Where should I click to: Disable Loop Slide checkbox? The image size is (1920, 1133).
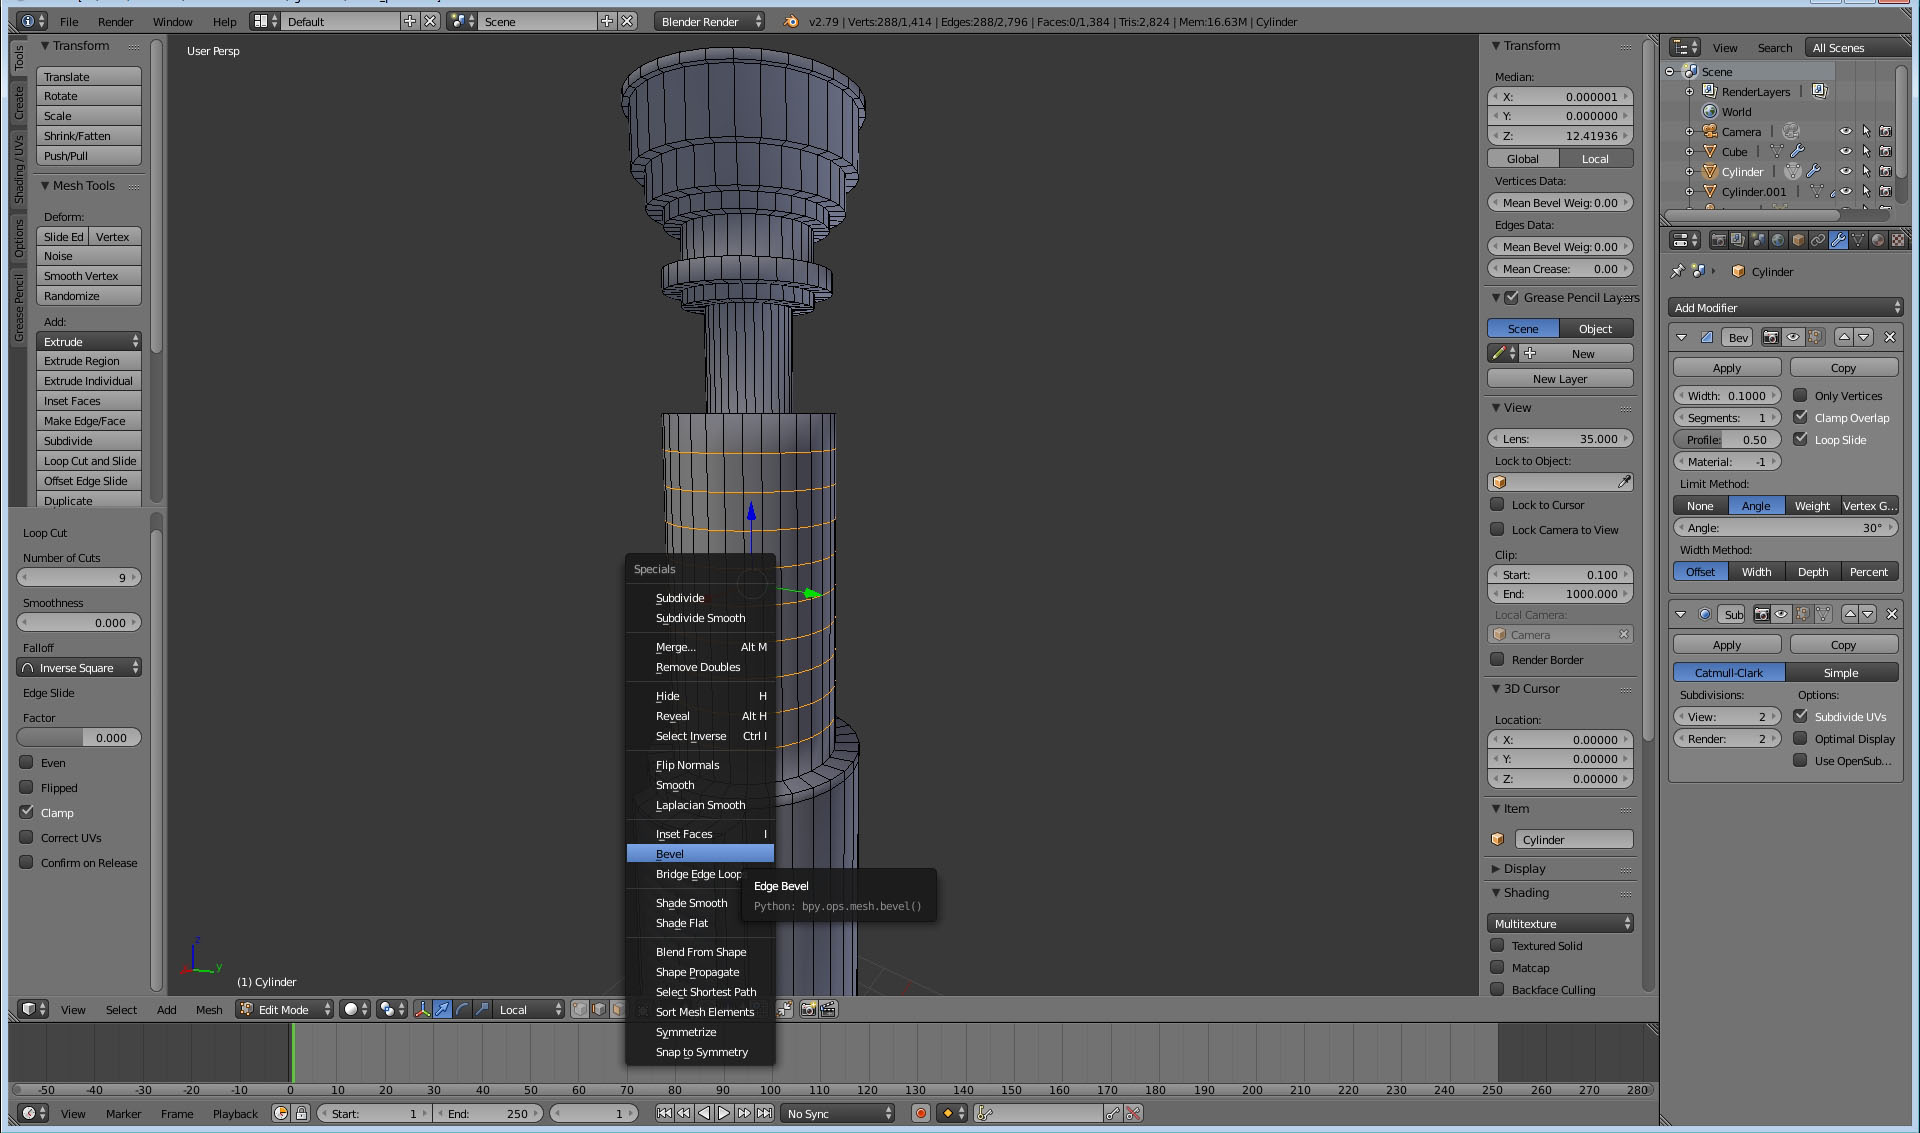pyautogui.click(x=1800, y=439)
